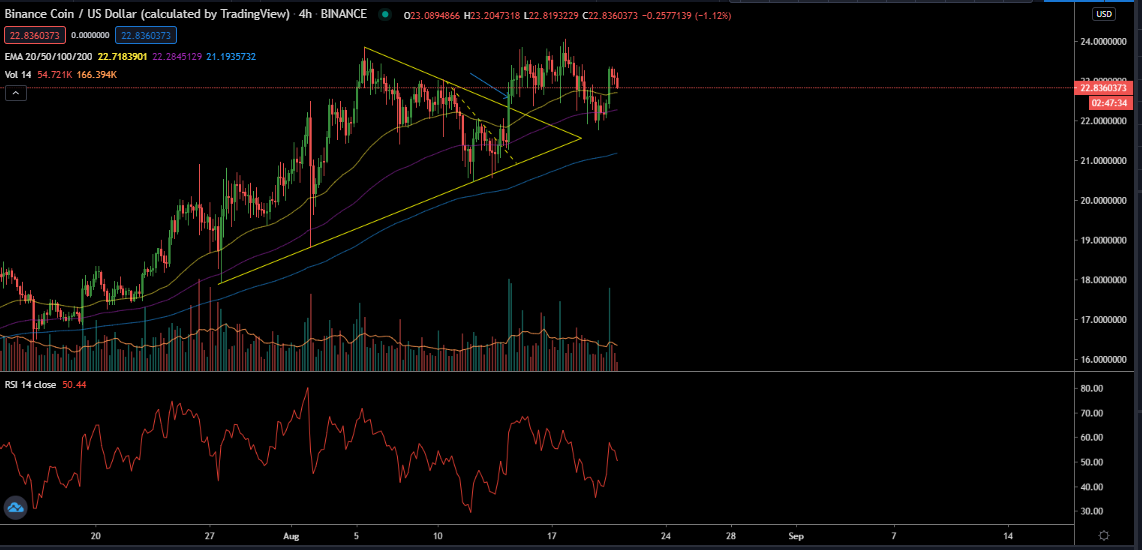
Task: Select the RSI 14 close indicator legend
Action: pyautogui.click(x=32, y=385)
